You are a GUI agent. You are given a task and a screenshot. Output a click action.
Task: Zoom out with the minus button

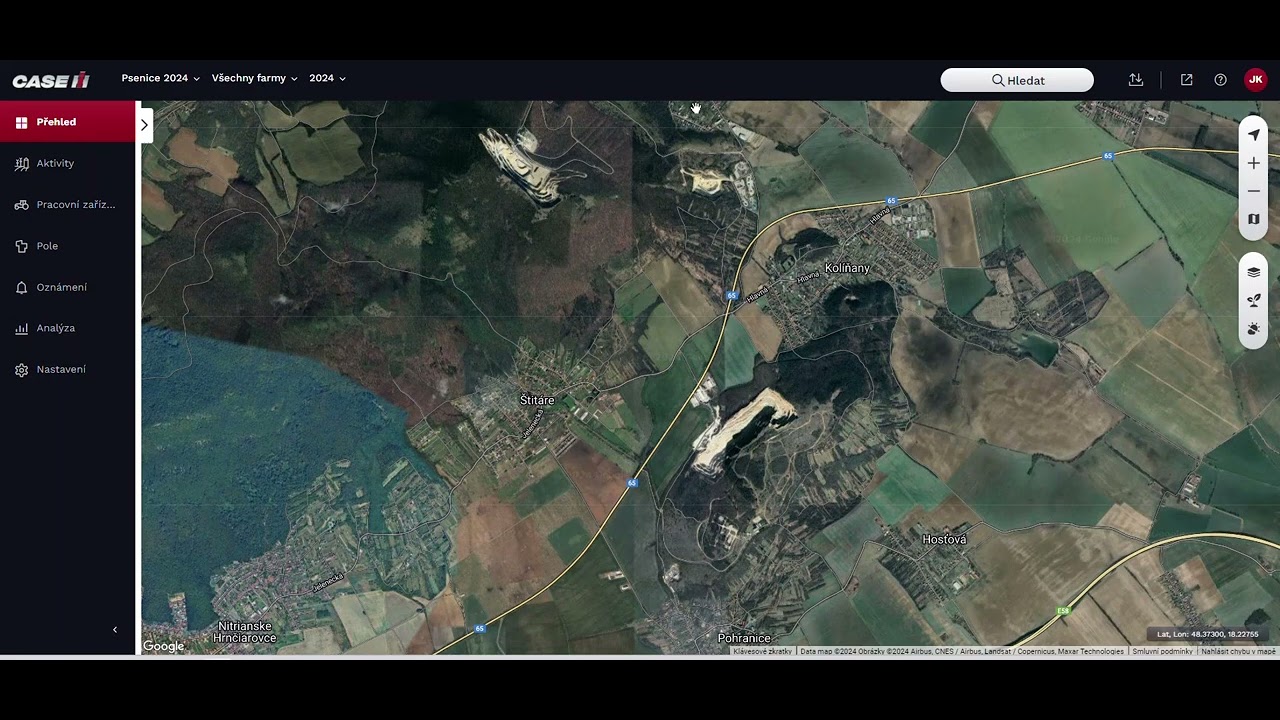(1253, 191)
